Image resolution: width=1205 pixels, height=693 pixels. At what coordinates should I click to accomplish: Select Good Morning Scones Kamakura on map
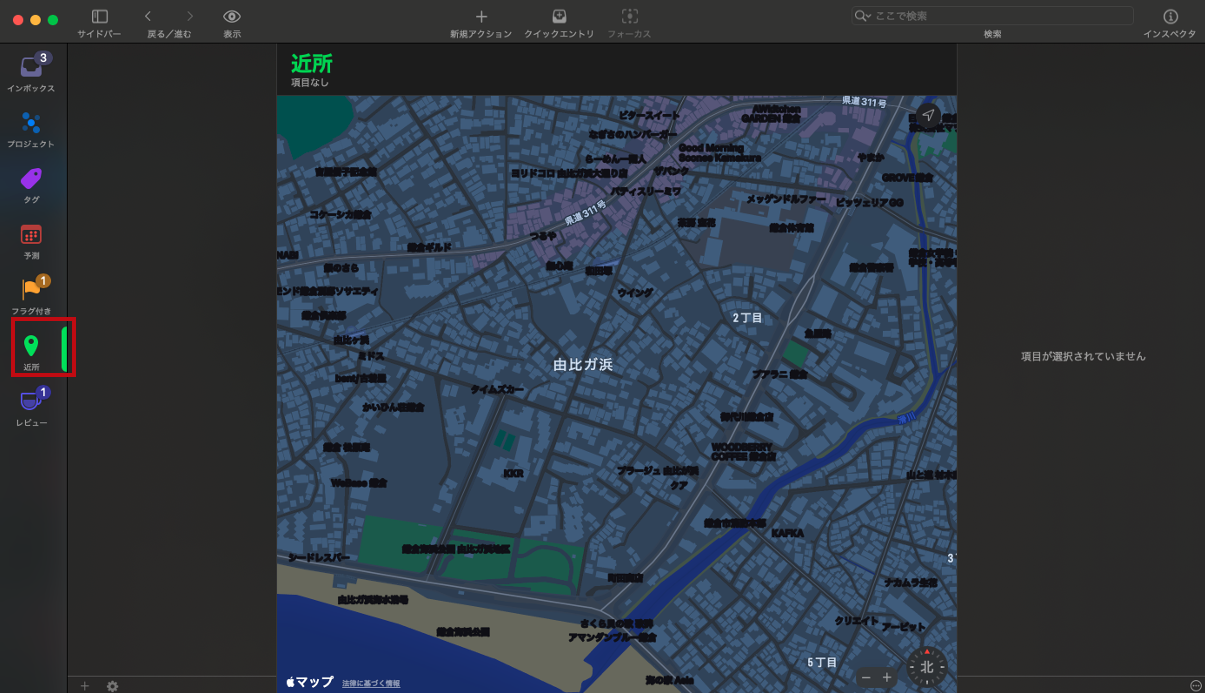[719, 152]
